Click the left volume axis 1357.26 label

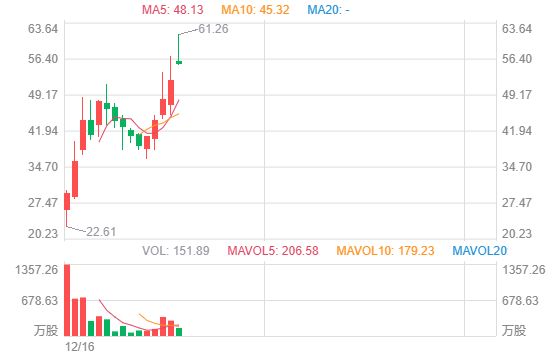pos(36,270)
